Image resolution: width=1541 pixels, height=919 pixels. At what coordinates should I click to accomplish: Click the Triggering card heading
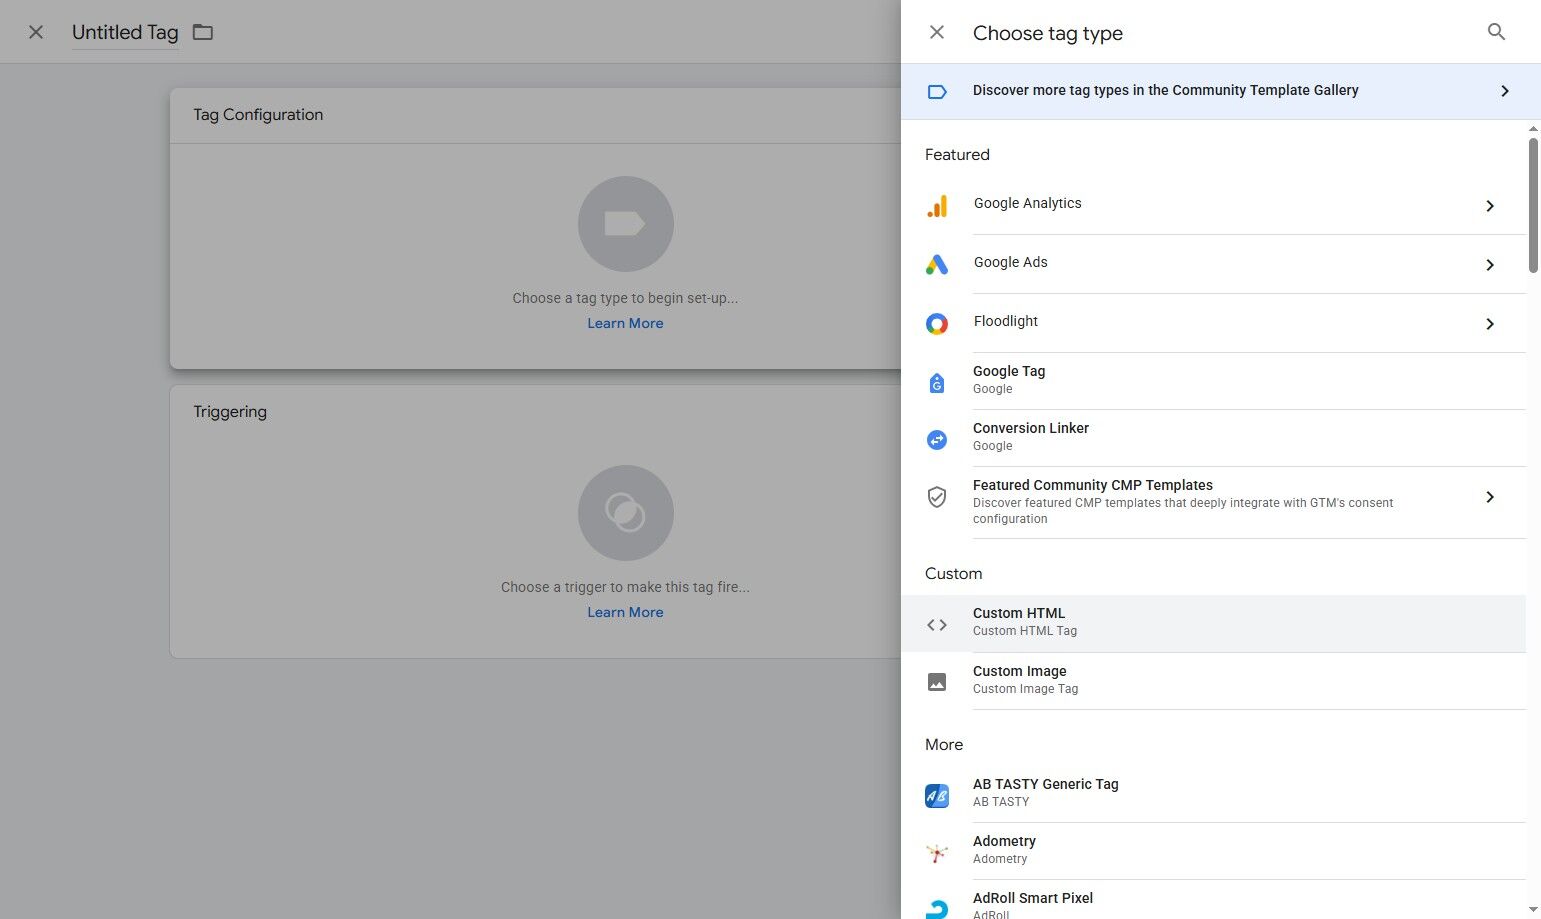[230, 412]
